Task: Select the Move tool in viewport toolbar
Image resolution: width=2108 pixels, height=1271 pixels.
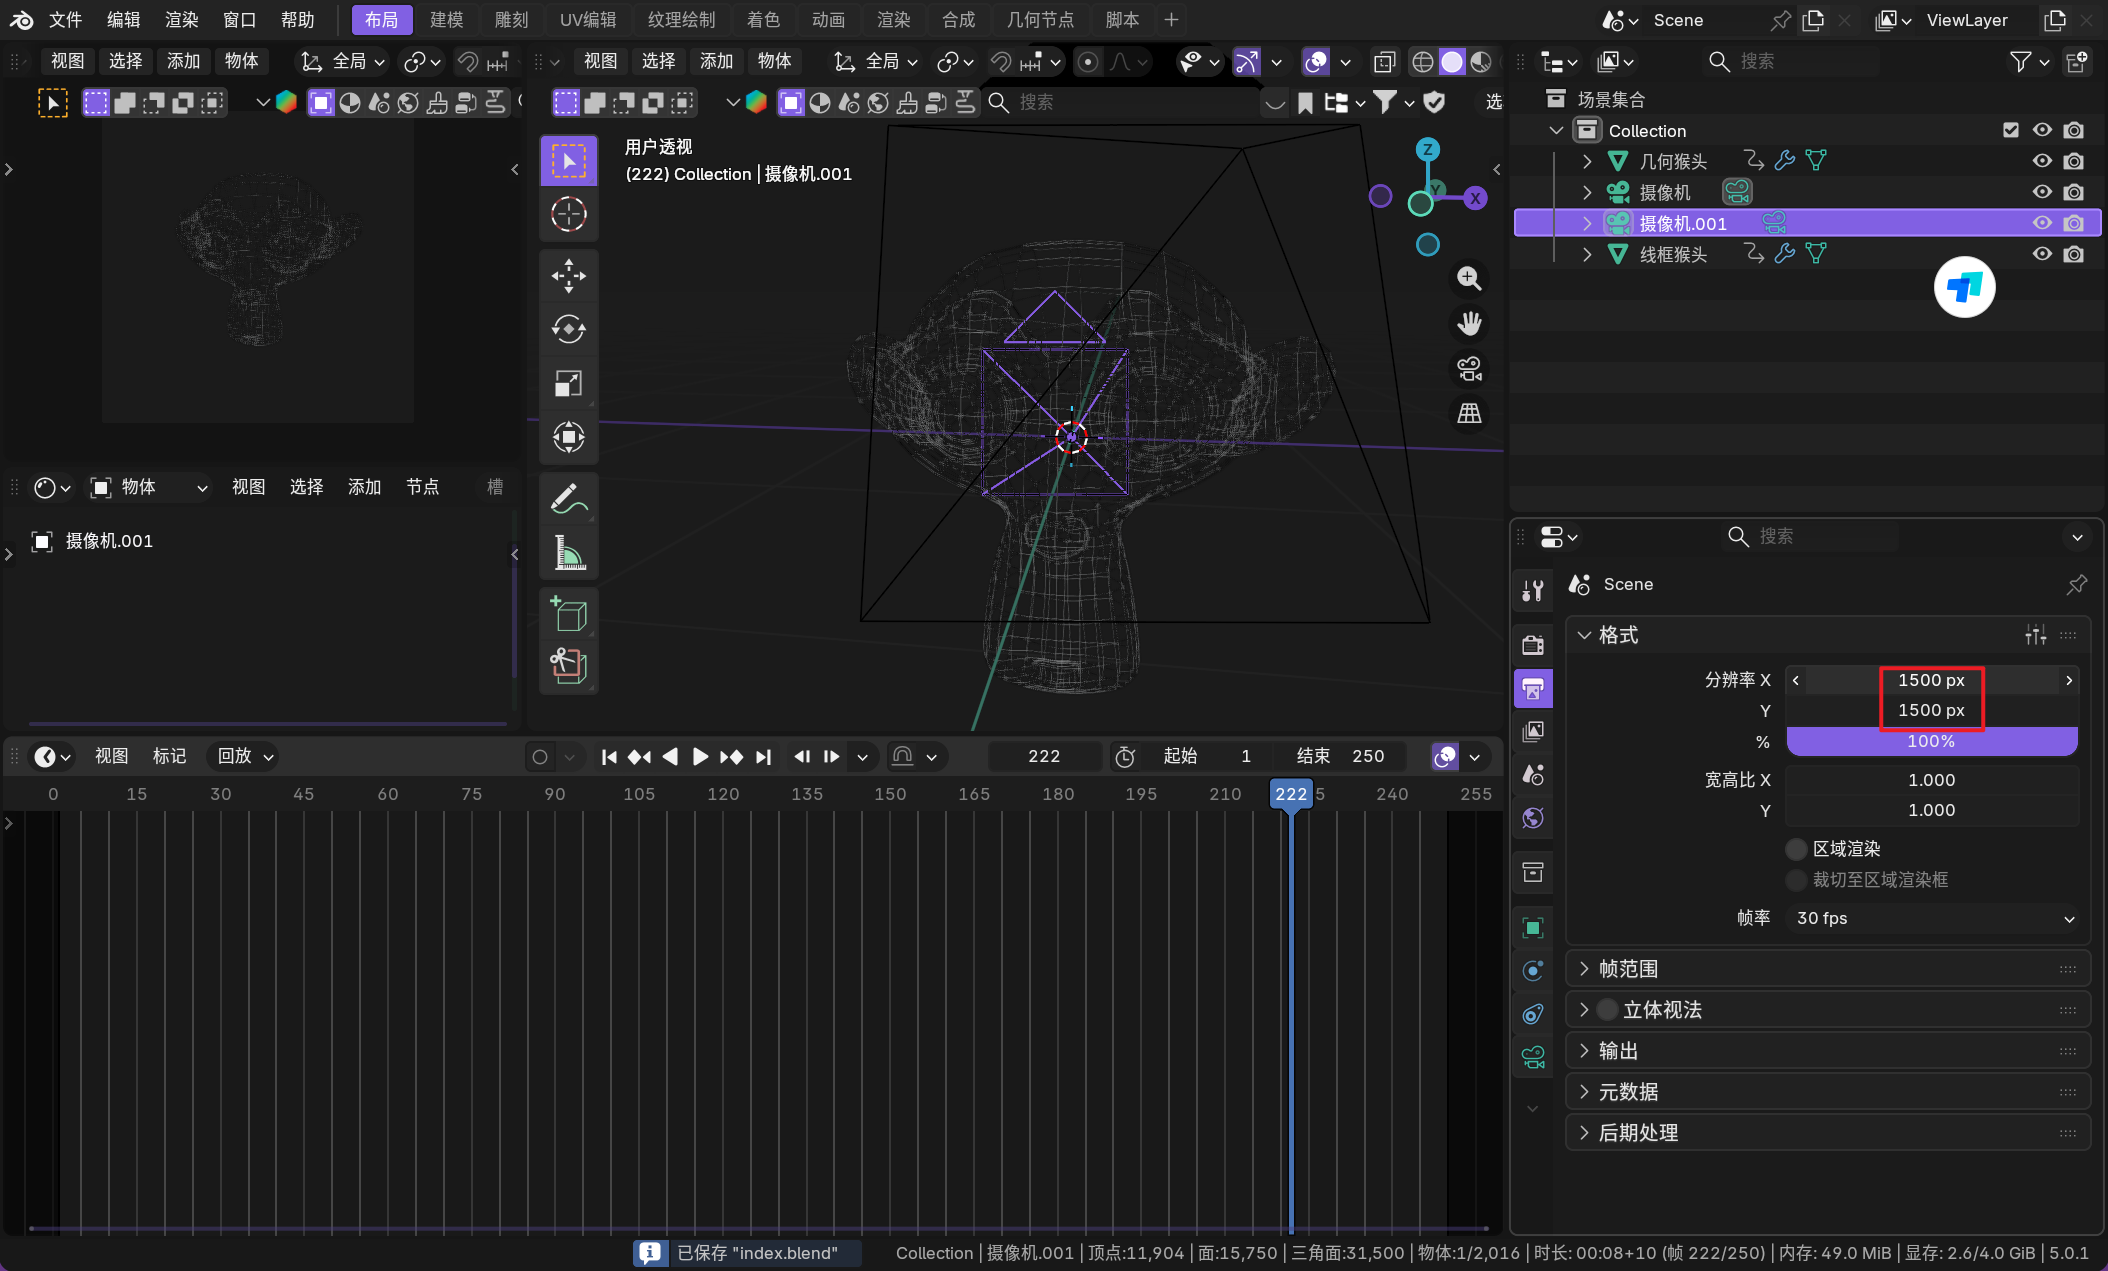Action: [x=568, y=276]
